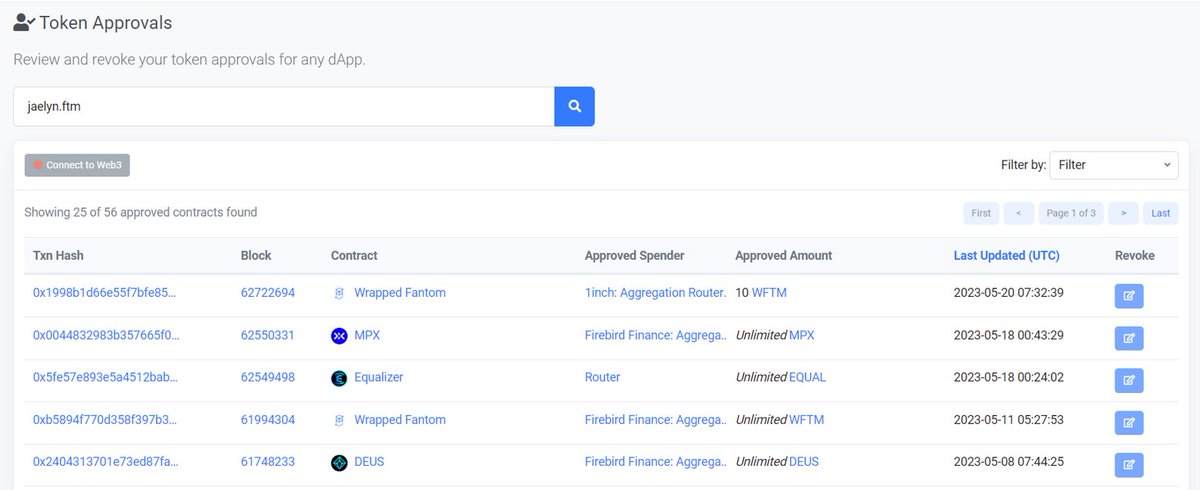Click the WFTM link in Unlimited WFTM

tap(807, 420)
